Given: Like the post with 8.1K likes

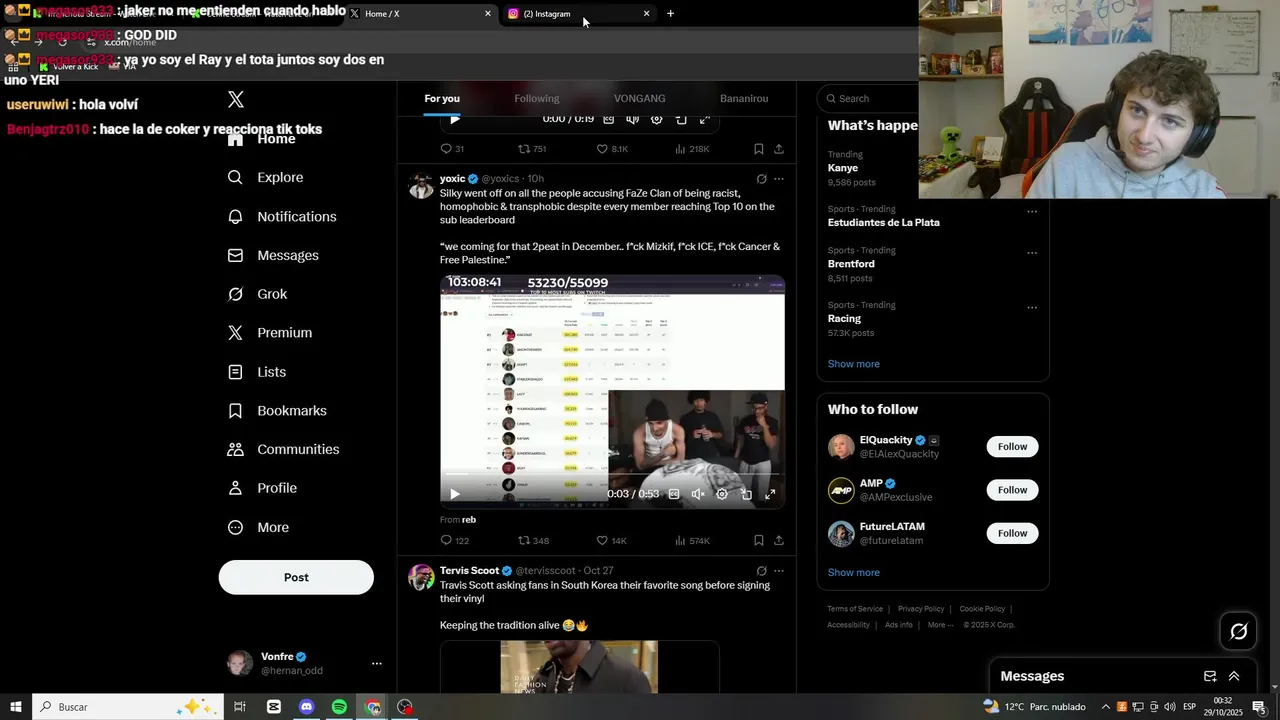Looking at the screenshot, I should (612, 149).
